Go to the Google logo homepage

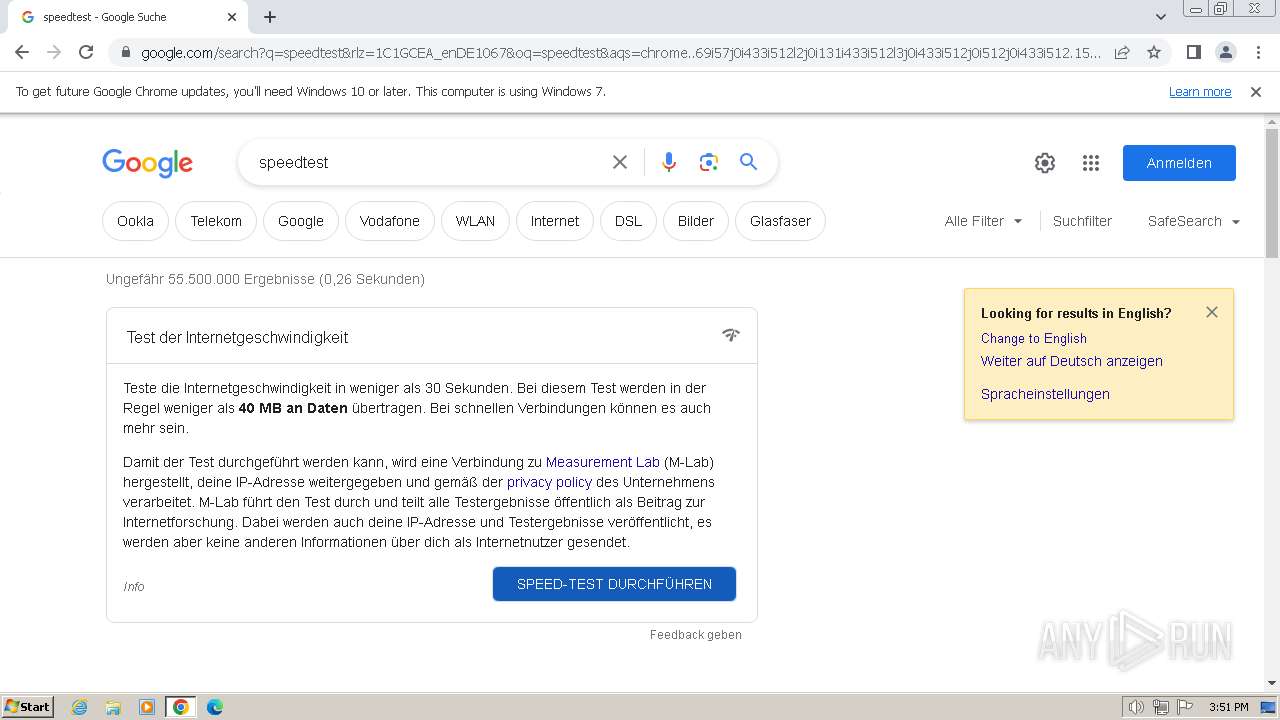tap(147, 163)
